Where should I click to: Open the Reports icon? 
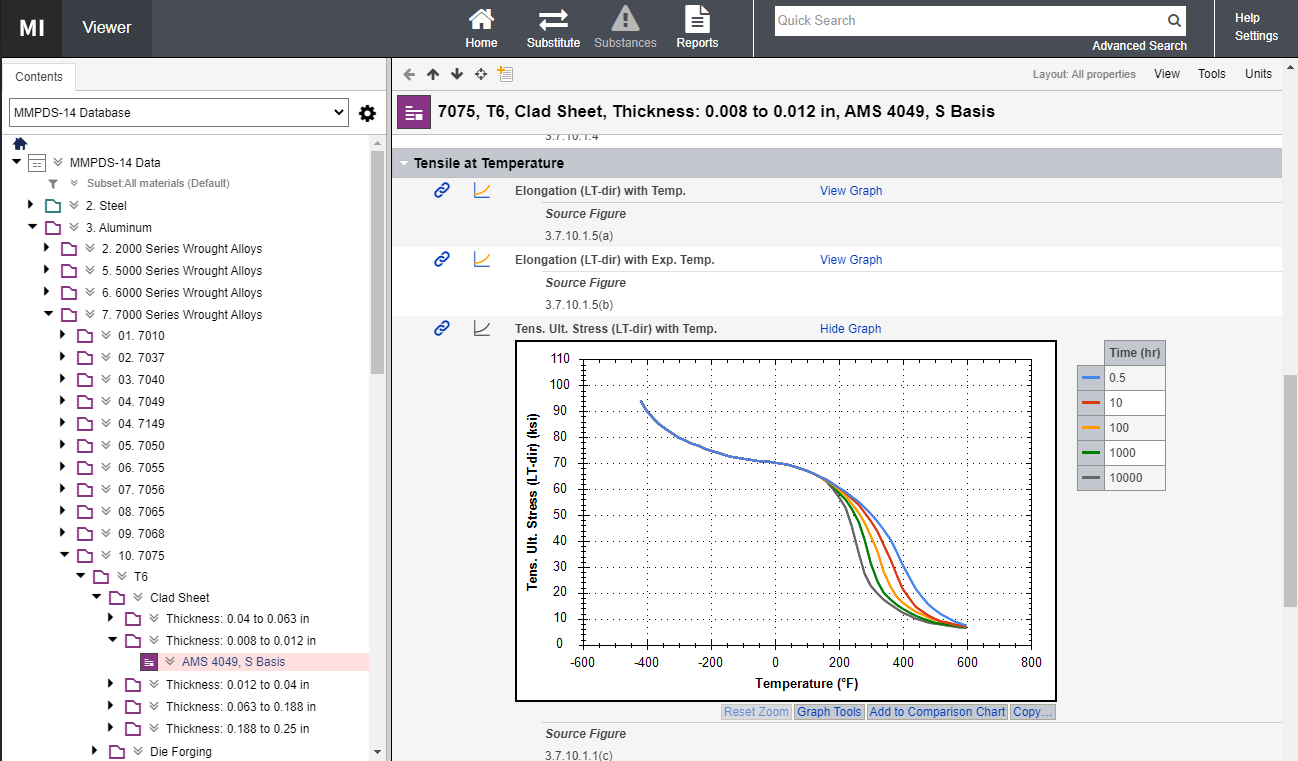[697, 19]
